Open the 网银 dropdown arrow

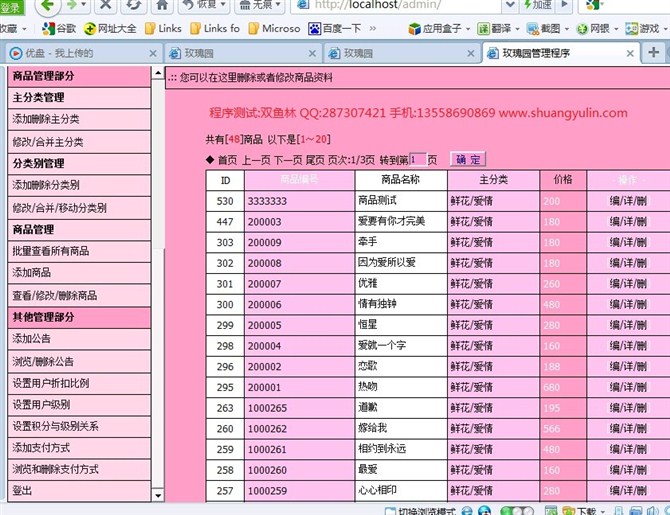(x=616, y=29)
